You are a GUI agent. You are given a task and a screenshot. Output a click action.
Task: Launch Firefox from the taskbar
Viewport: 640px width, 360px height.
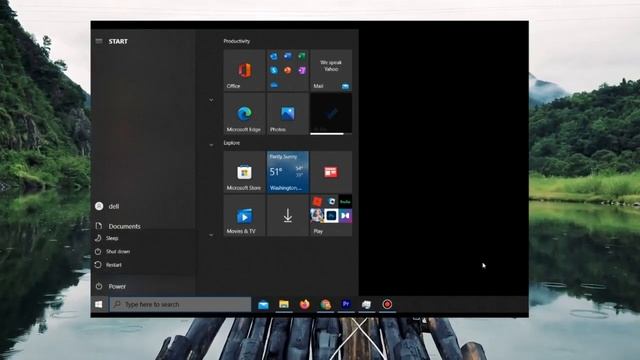pyautogui.click(x=304, y=304)
